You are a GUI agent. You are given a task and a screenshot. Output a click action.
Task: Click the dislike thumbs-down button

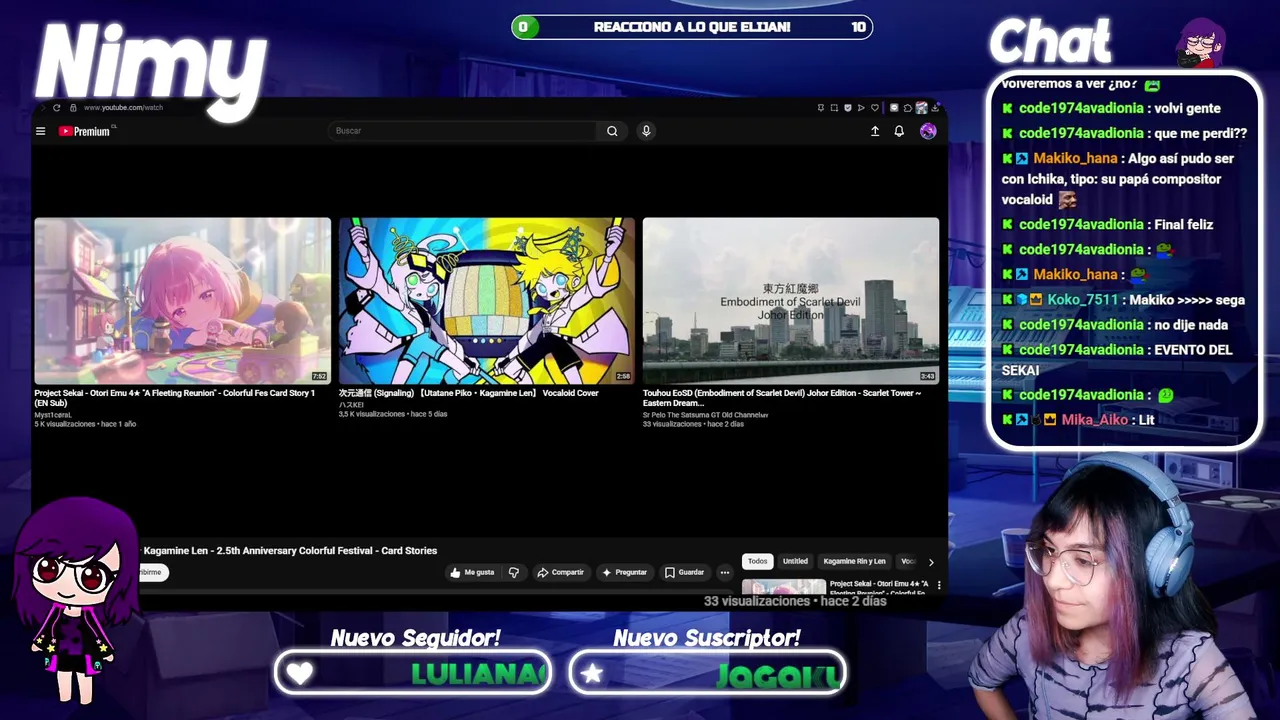point(514,572)
